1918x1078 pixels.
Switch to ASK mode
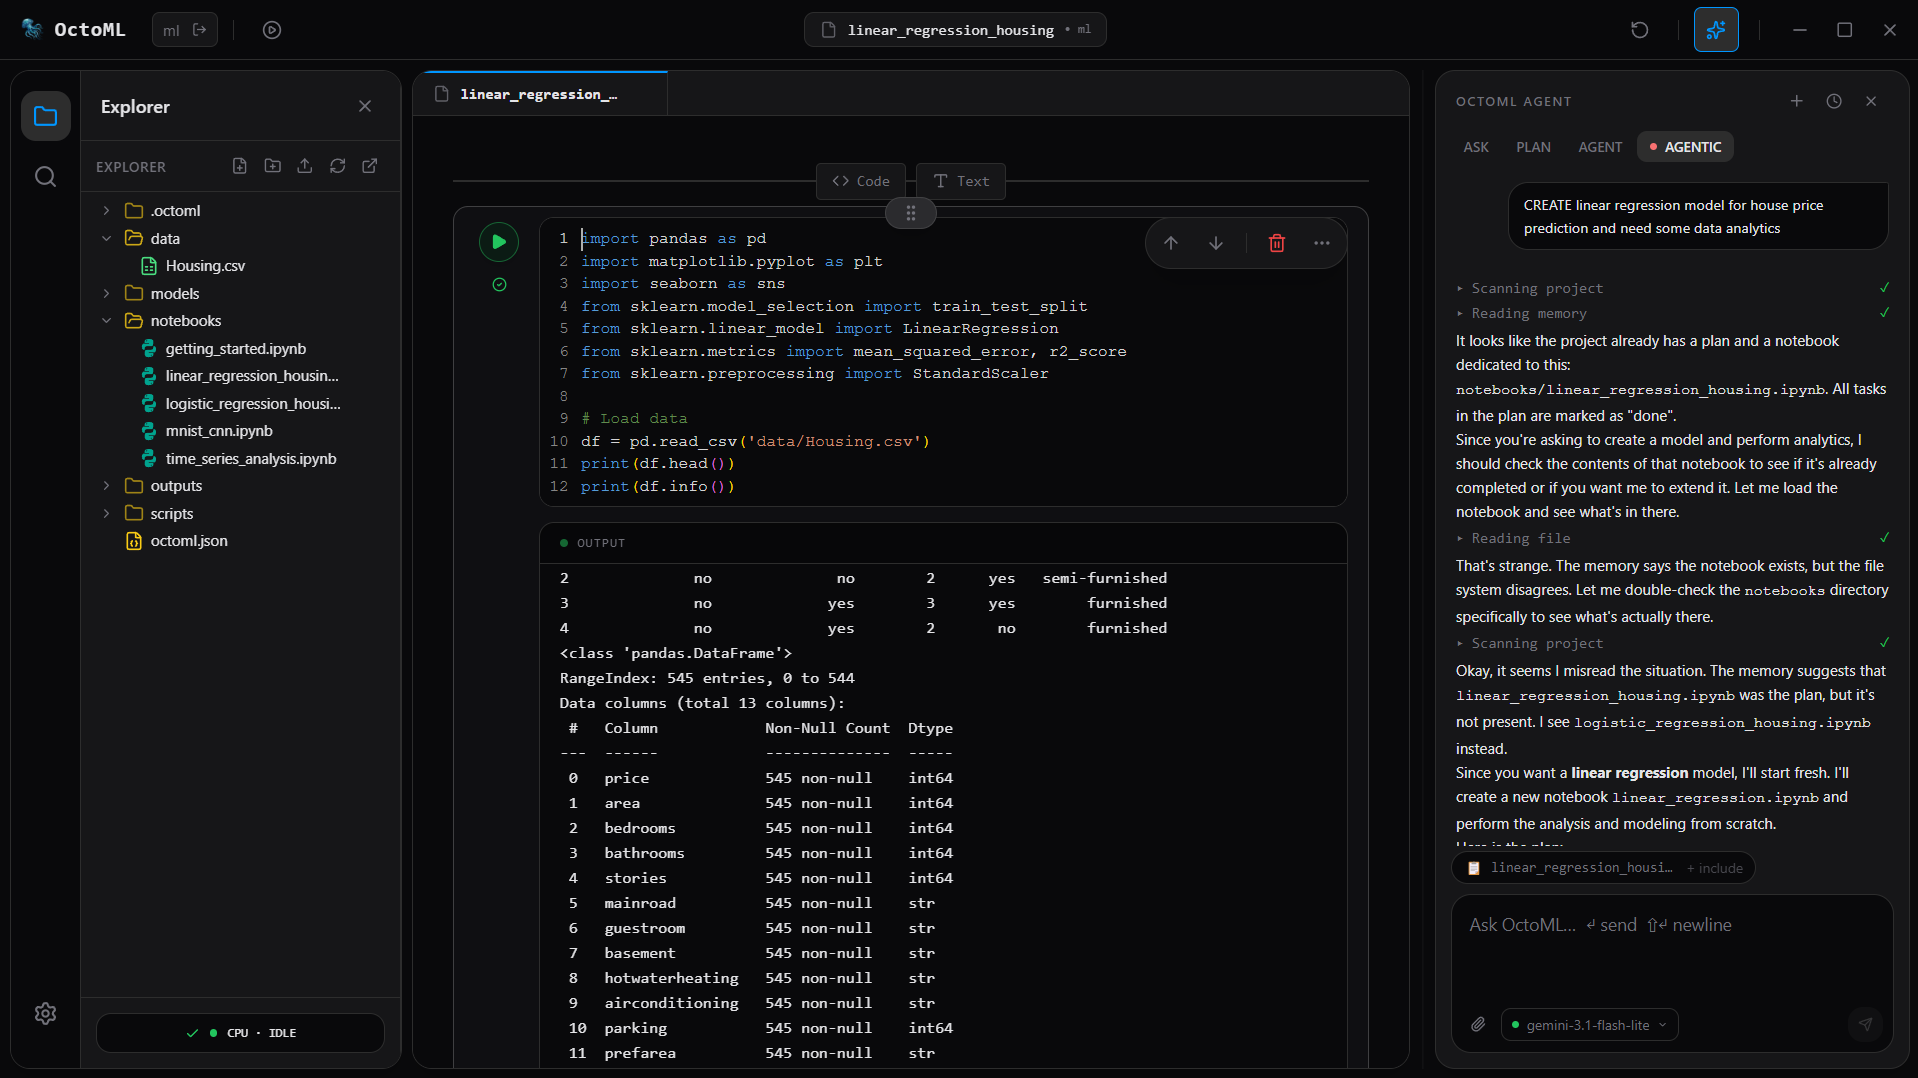tap(1476, 147)
